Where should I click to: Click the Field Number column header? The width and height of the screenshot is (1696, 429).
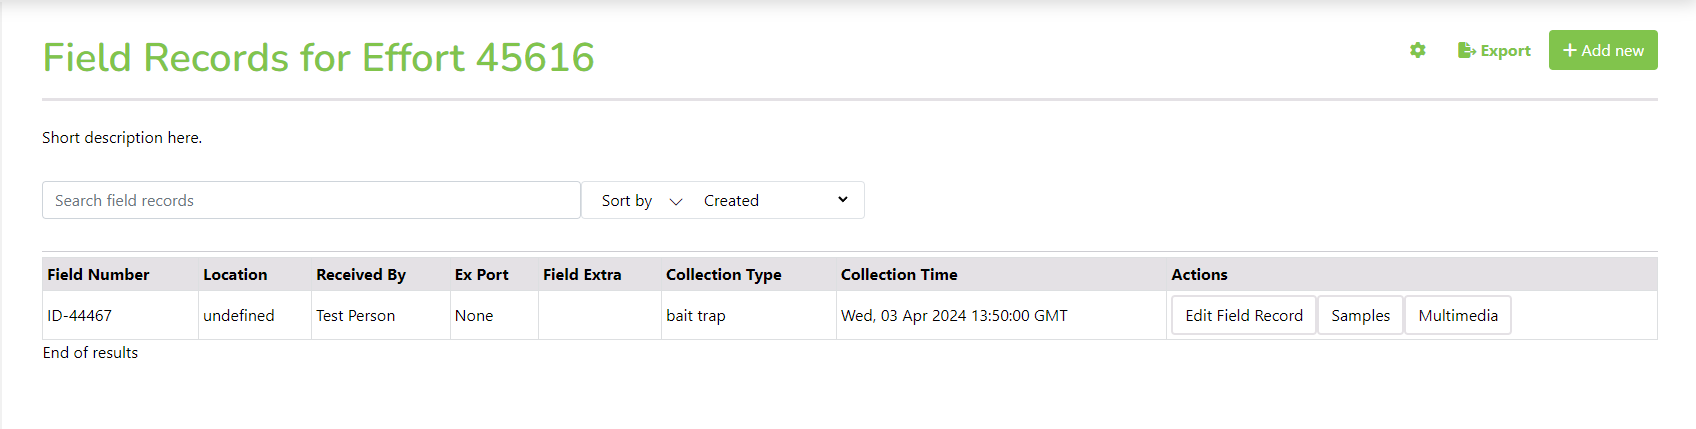[x=98, y=274]
